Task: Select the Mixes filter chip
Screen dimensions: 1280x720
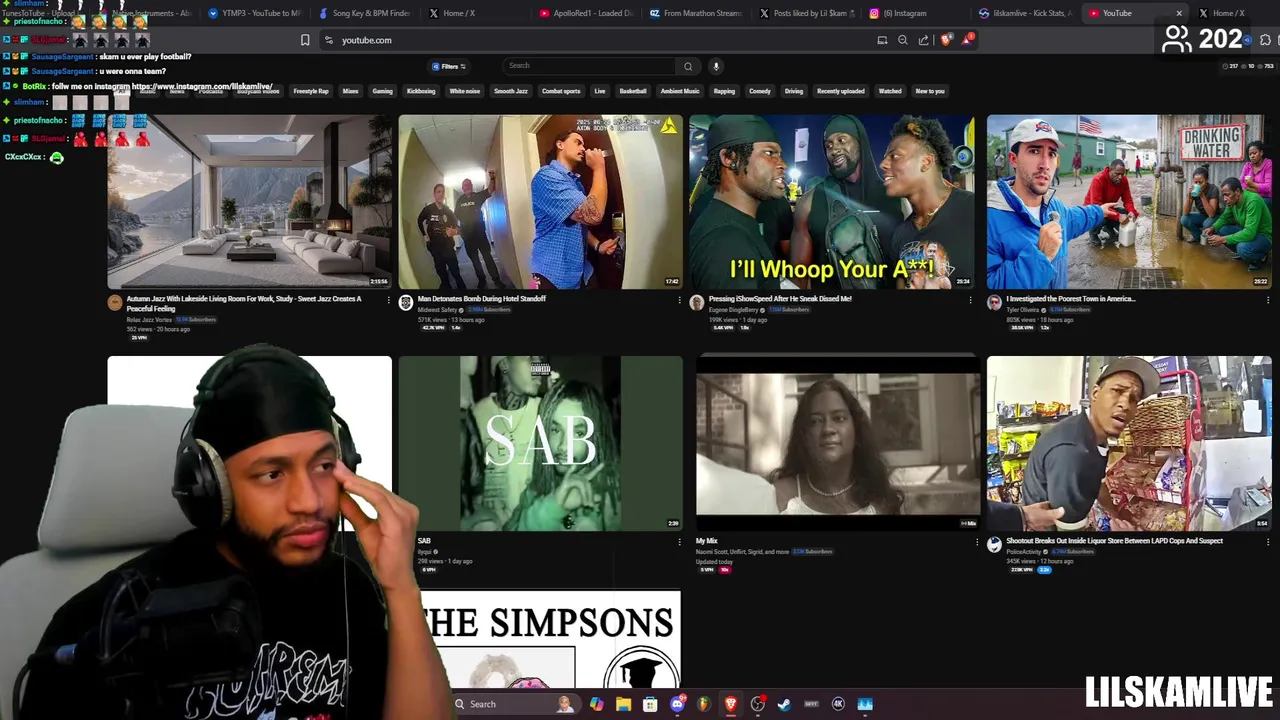Action: (x=350, y=91)
